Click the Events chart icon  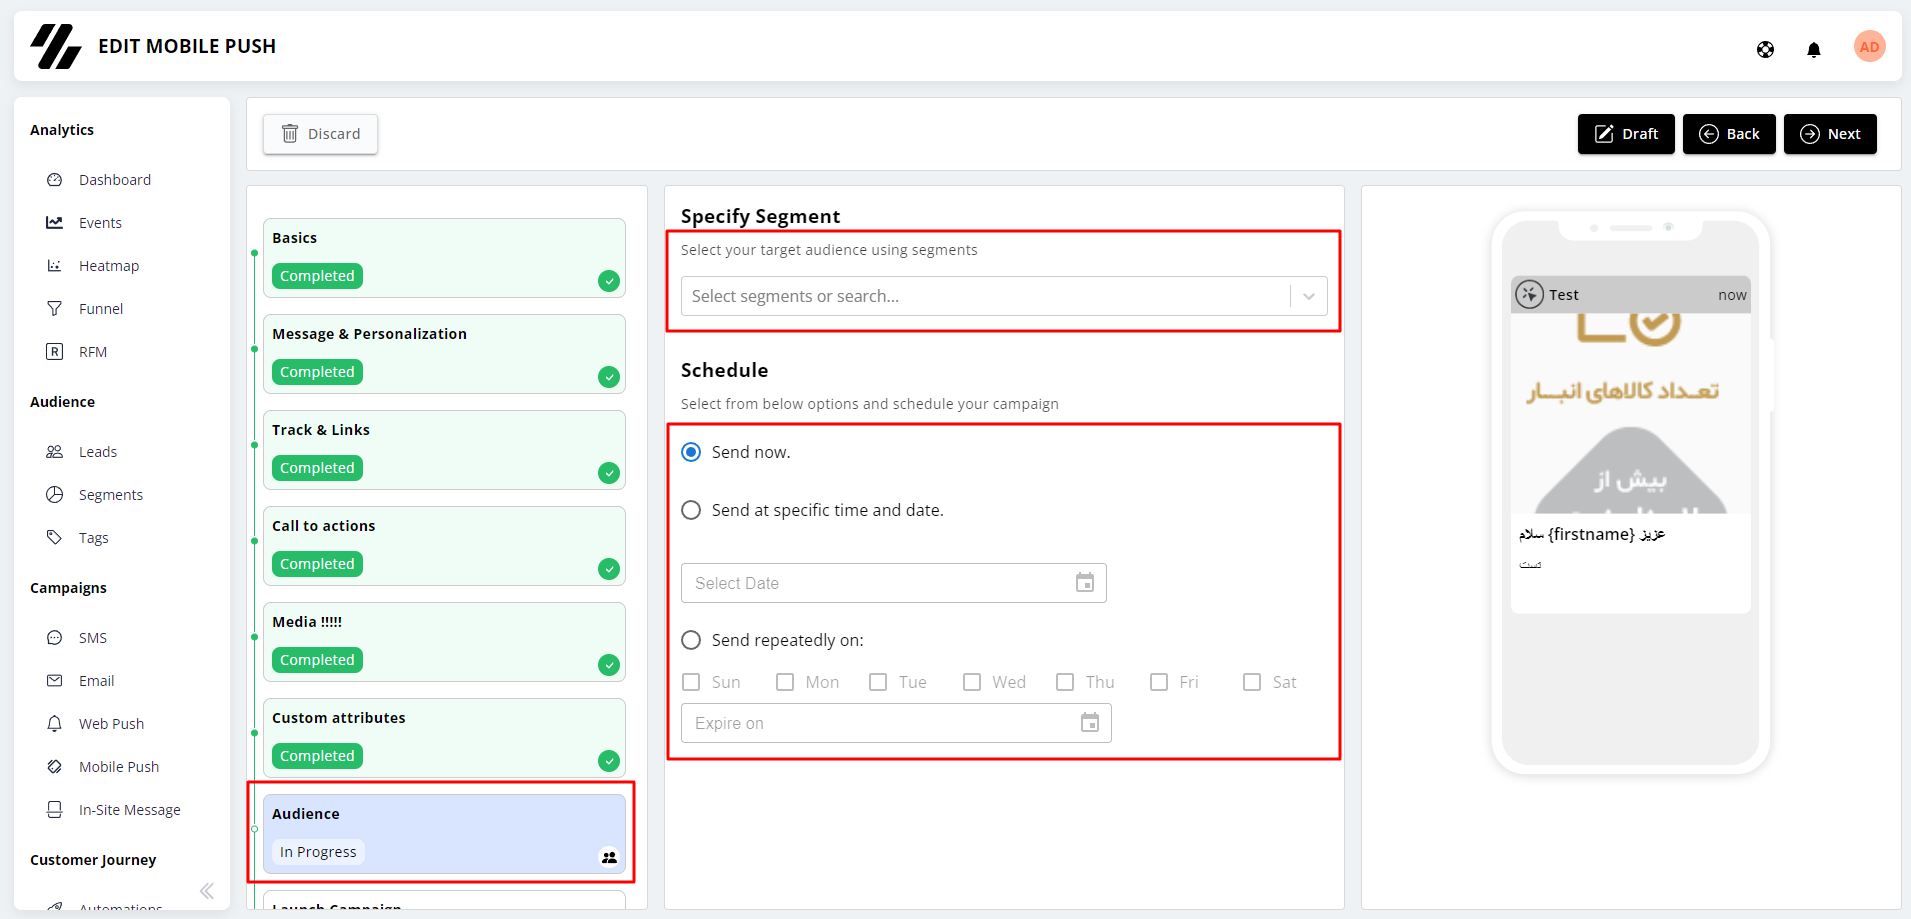55,223
